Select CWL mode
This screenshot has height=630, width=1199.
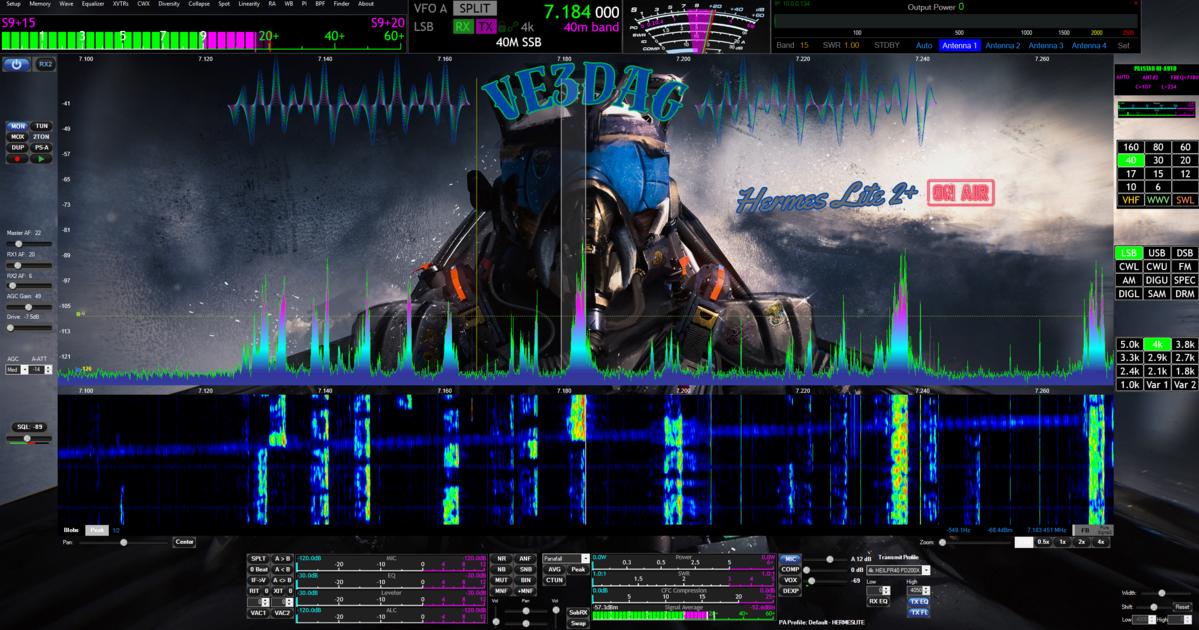point(1129,267)
